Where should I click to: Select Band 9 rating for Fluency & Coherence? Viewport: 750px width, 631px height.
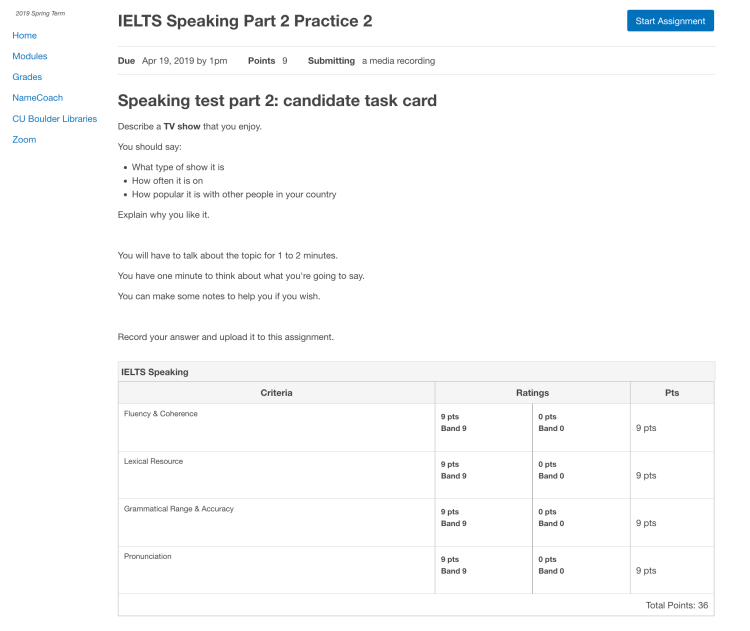[483, 427]
